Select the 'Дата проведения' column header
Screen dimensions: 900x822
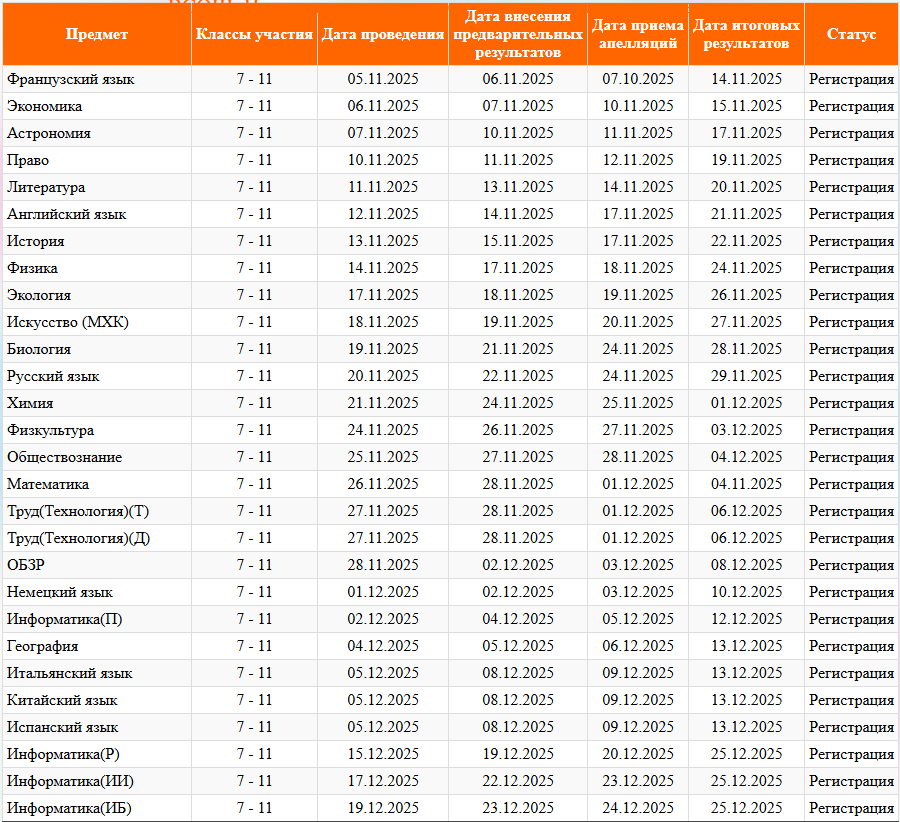coord(383,34)
